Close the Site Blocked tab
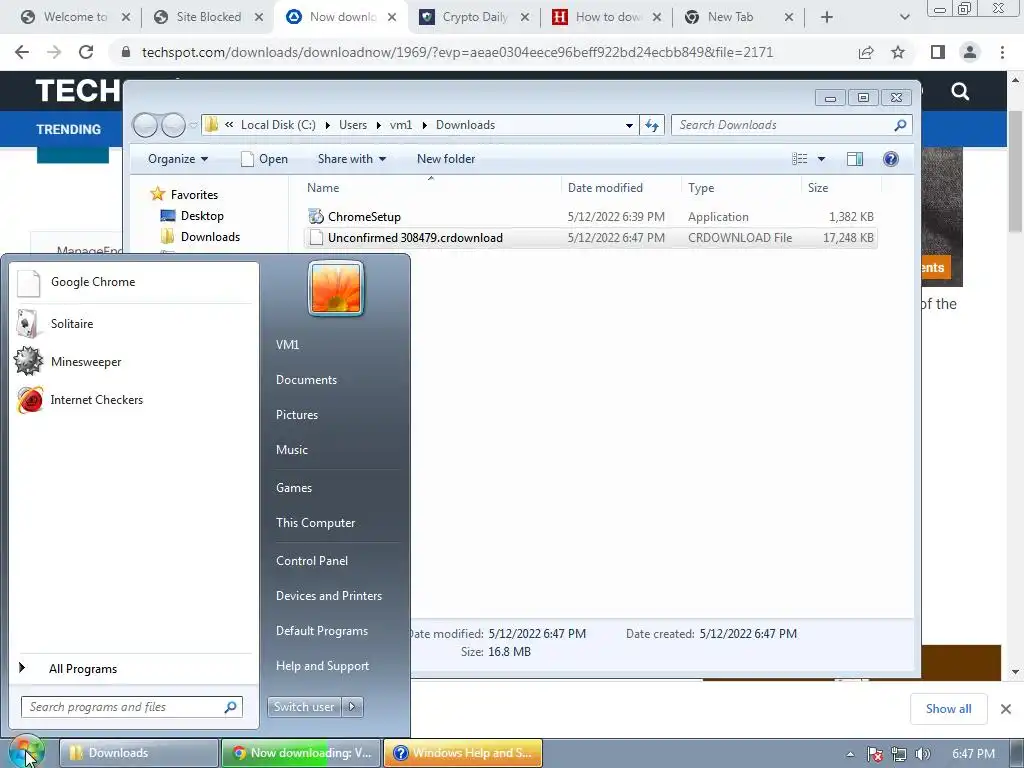 (x=259, y=17)
